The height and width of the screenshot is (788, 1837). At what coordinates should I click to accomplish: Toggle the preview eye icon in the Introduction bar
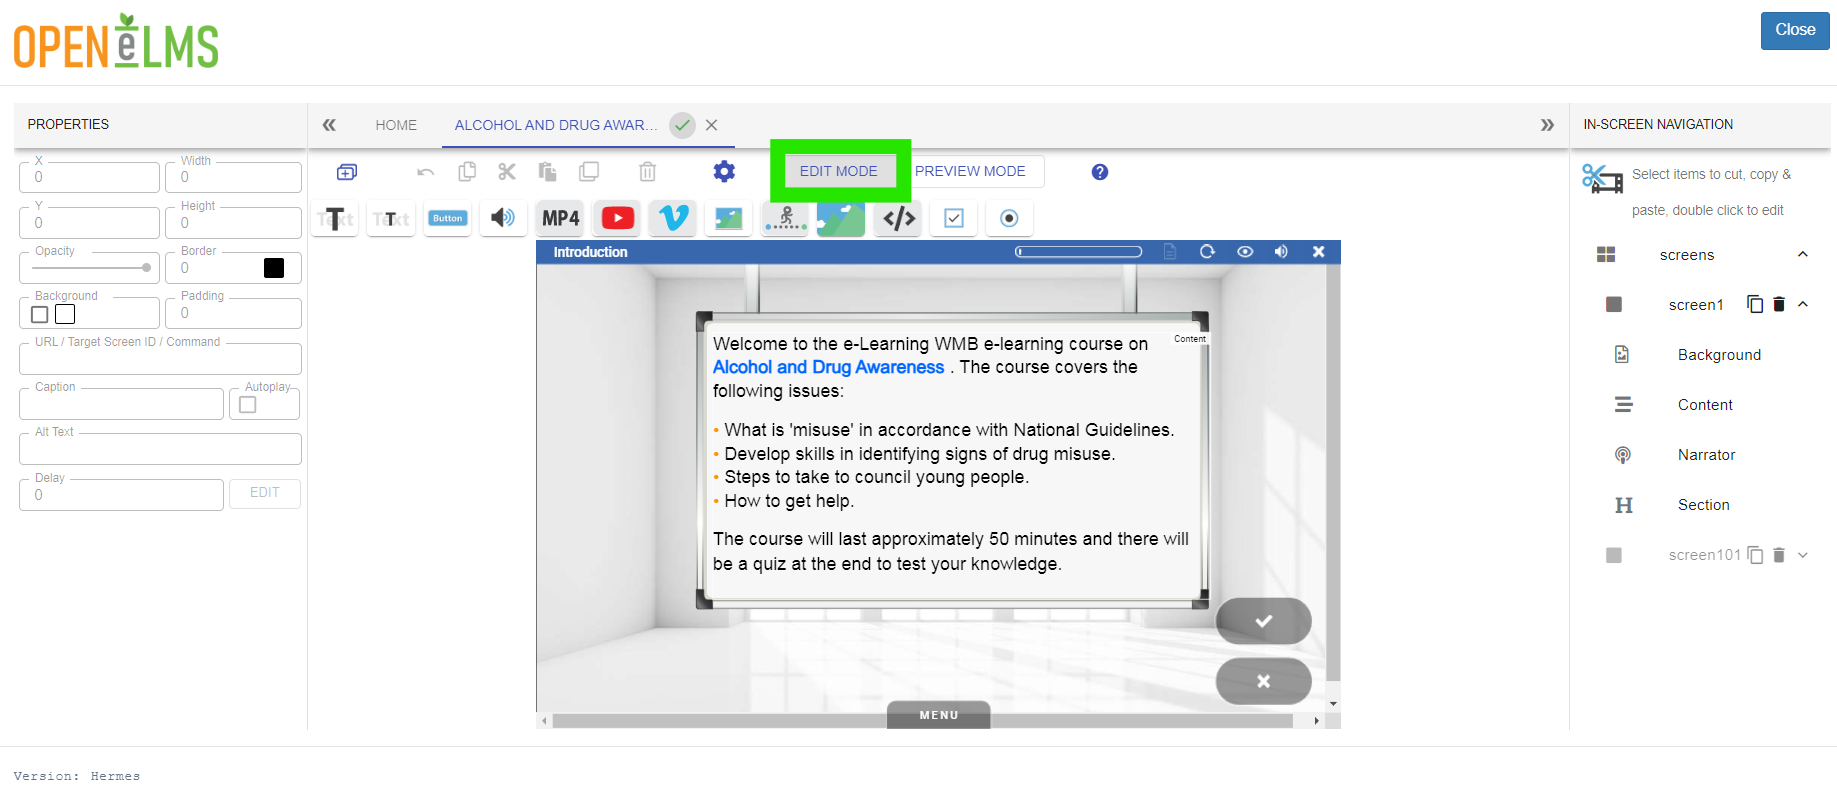click(1245, 252)
